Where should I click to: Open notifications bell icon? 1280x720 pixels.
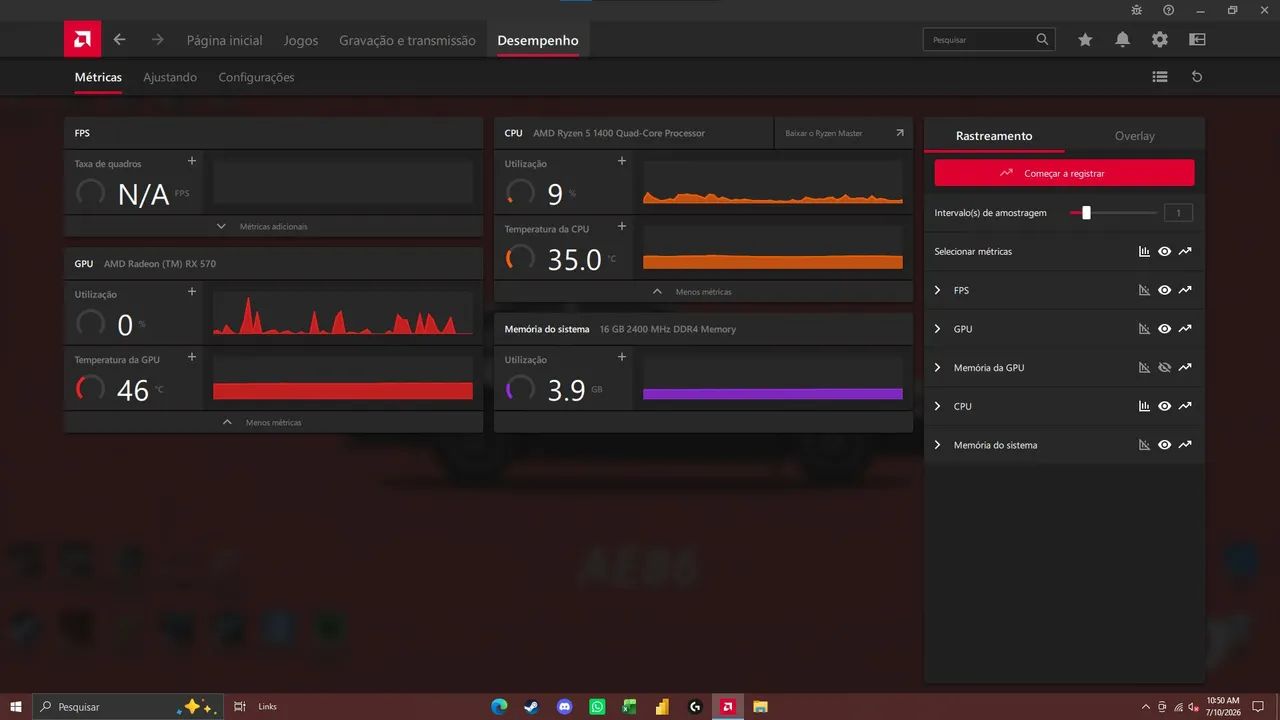click(x=1122, y=40)
